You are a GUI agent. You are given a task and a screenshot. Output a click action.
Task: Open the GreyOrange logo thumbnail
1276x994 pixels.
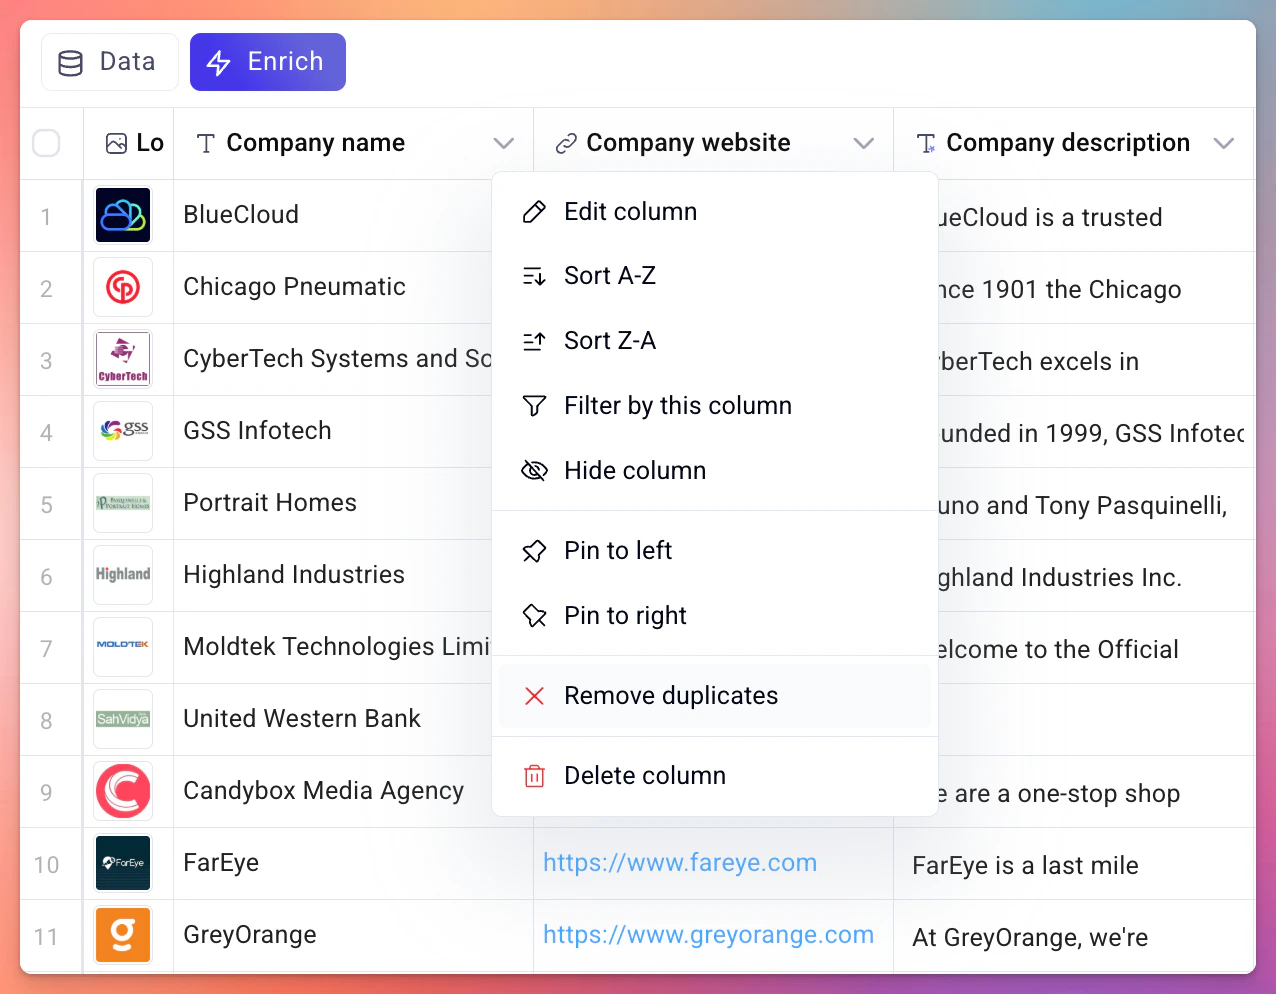tap(123, 935)
